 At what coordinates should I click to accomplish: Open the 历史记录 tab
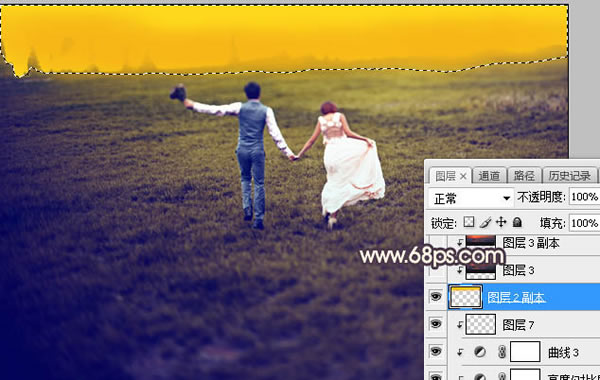(569, 176)
